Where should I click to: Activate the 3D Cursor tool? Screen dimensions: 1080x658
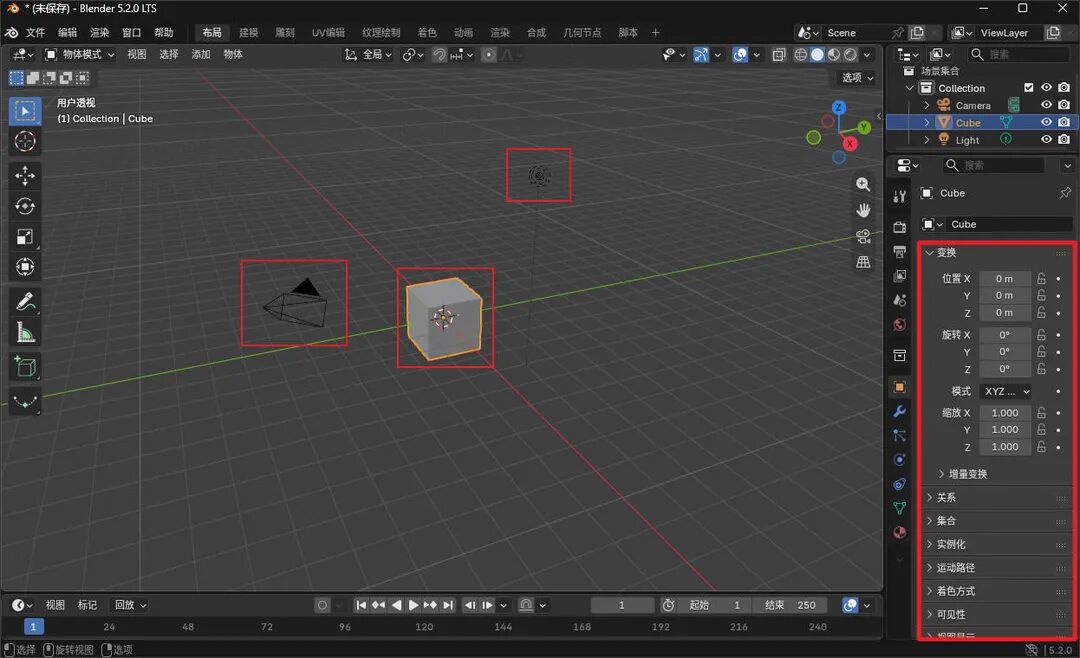click(25, 141)
